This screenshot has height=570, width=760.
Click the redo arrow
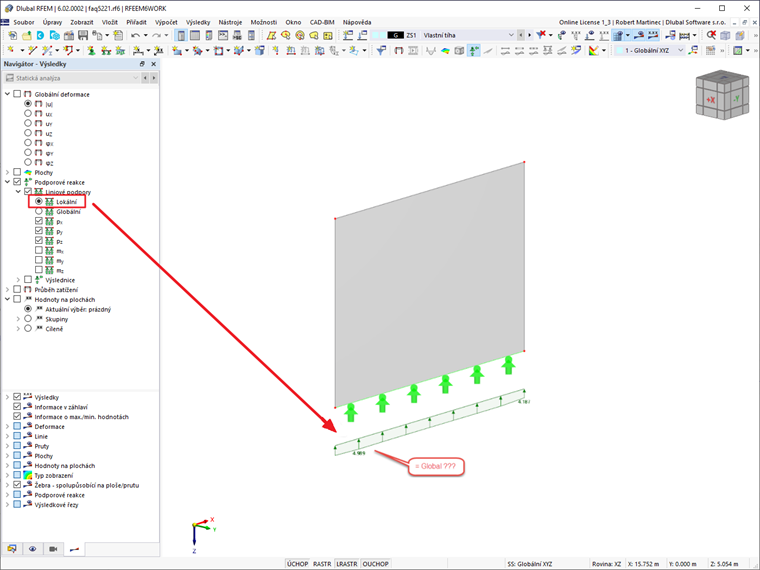click(x=156, y=35)
